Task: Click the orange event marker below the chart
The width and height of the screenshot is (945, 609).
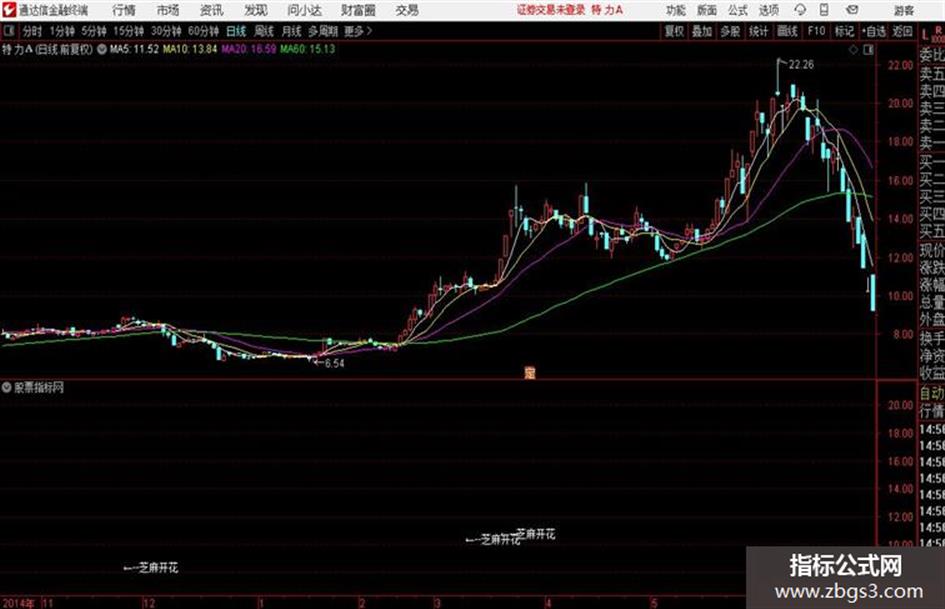Action: pyautogui.click(x=530, y=373)
